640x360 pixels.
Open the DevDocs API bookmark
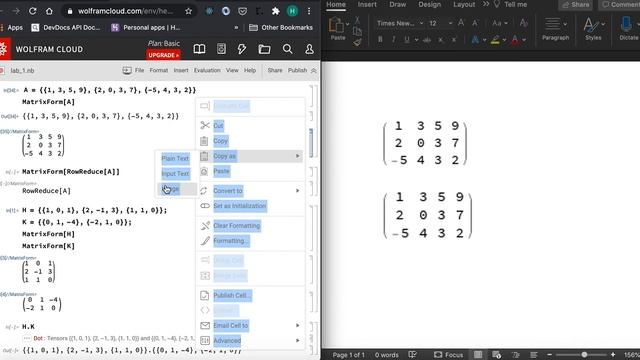click(65, 27)
